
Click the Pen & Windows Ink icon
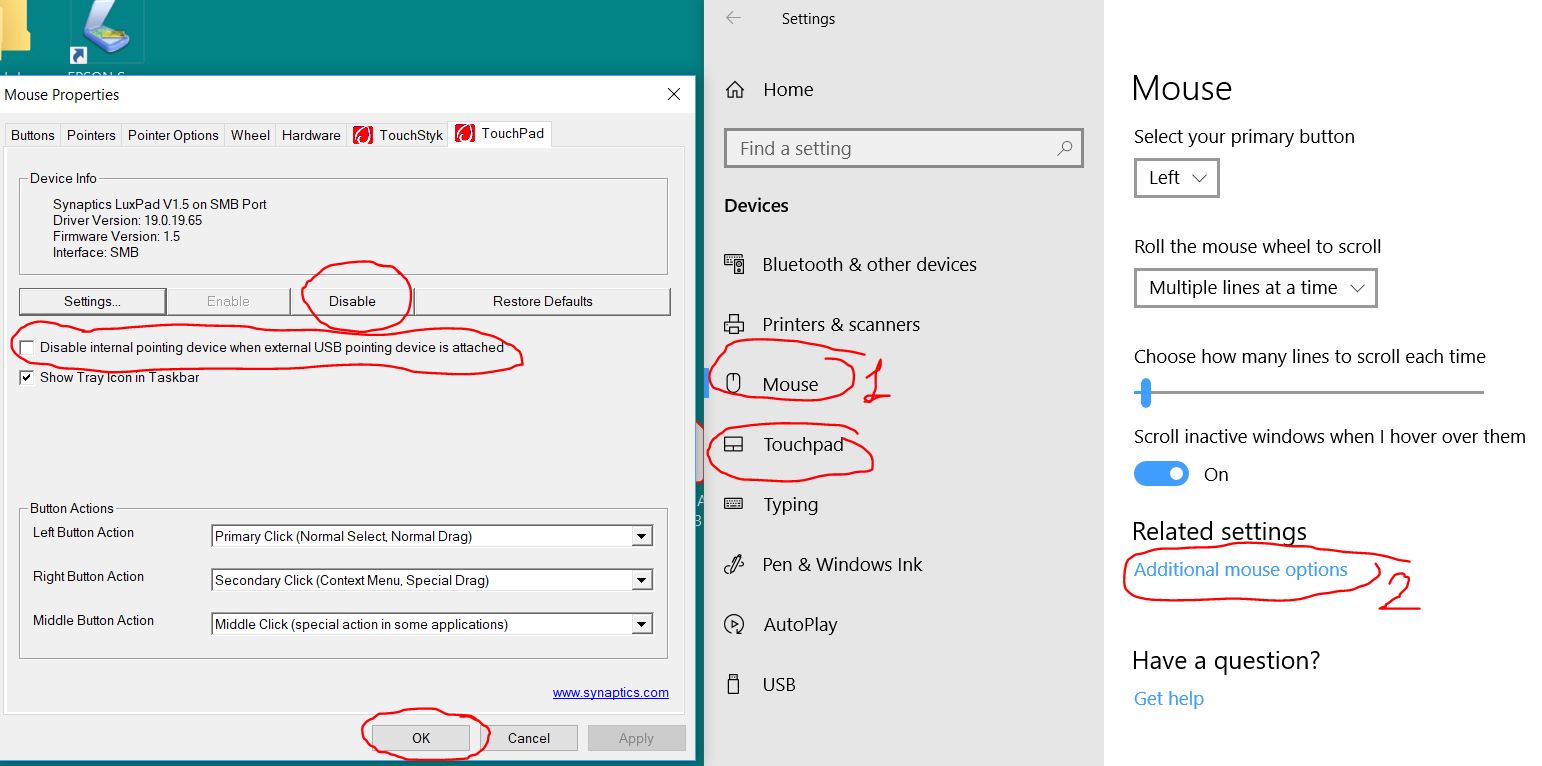coord(734,565)
